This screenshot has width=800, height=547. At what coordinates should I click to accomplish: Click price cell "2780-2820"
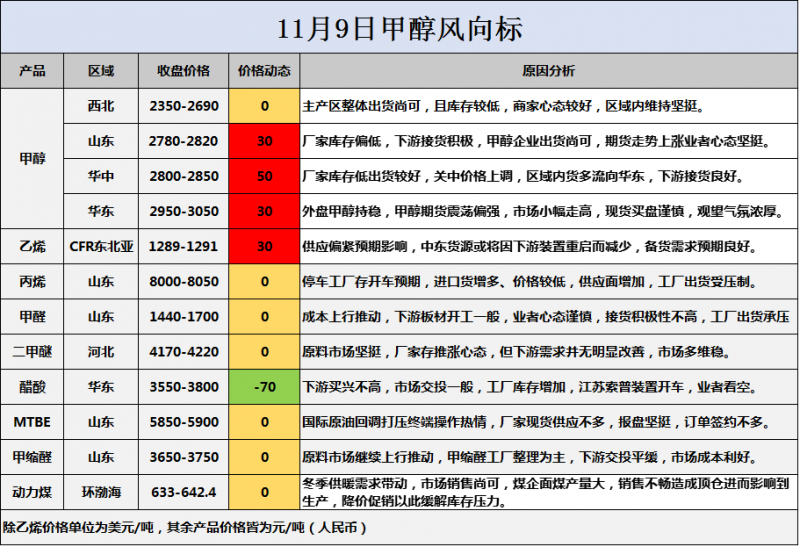coord(184,141)
